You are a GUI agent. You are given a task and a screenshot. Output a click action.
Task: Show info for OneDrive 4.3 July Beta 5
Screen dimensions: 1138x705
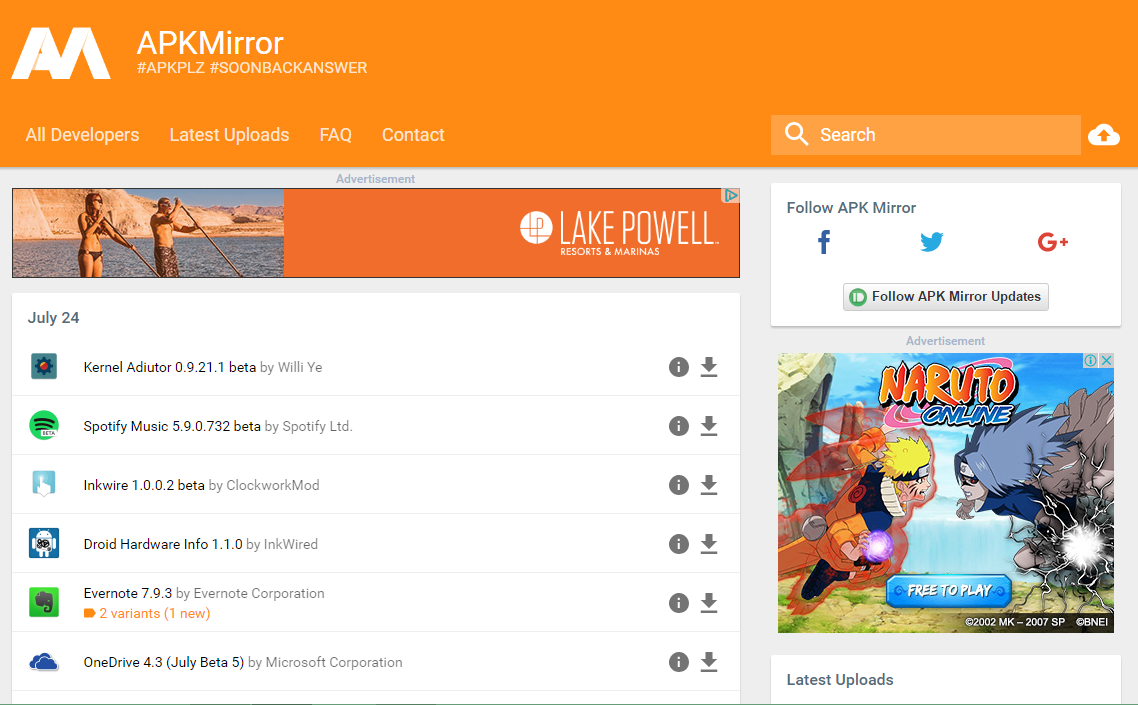tap(679, 662)
